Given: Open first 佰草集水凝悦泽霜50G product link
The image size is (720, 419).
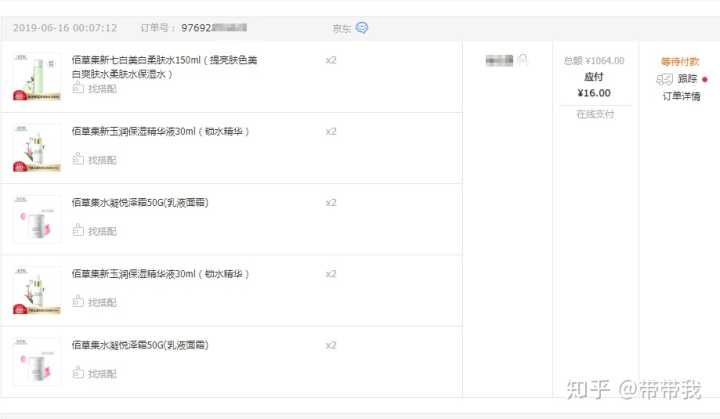Looking at the screenshot, I should (140, 203).
